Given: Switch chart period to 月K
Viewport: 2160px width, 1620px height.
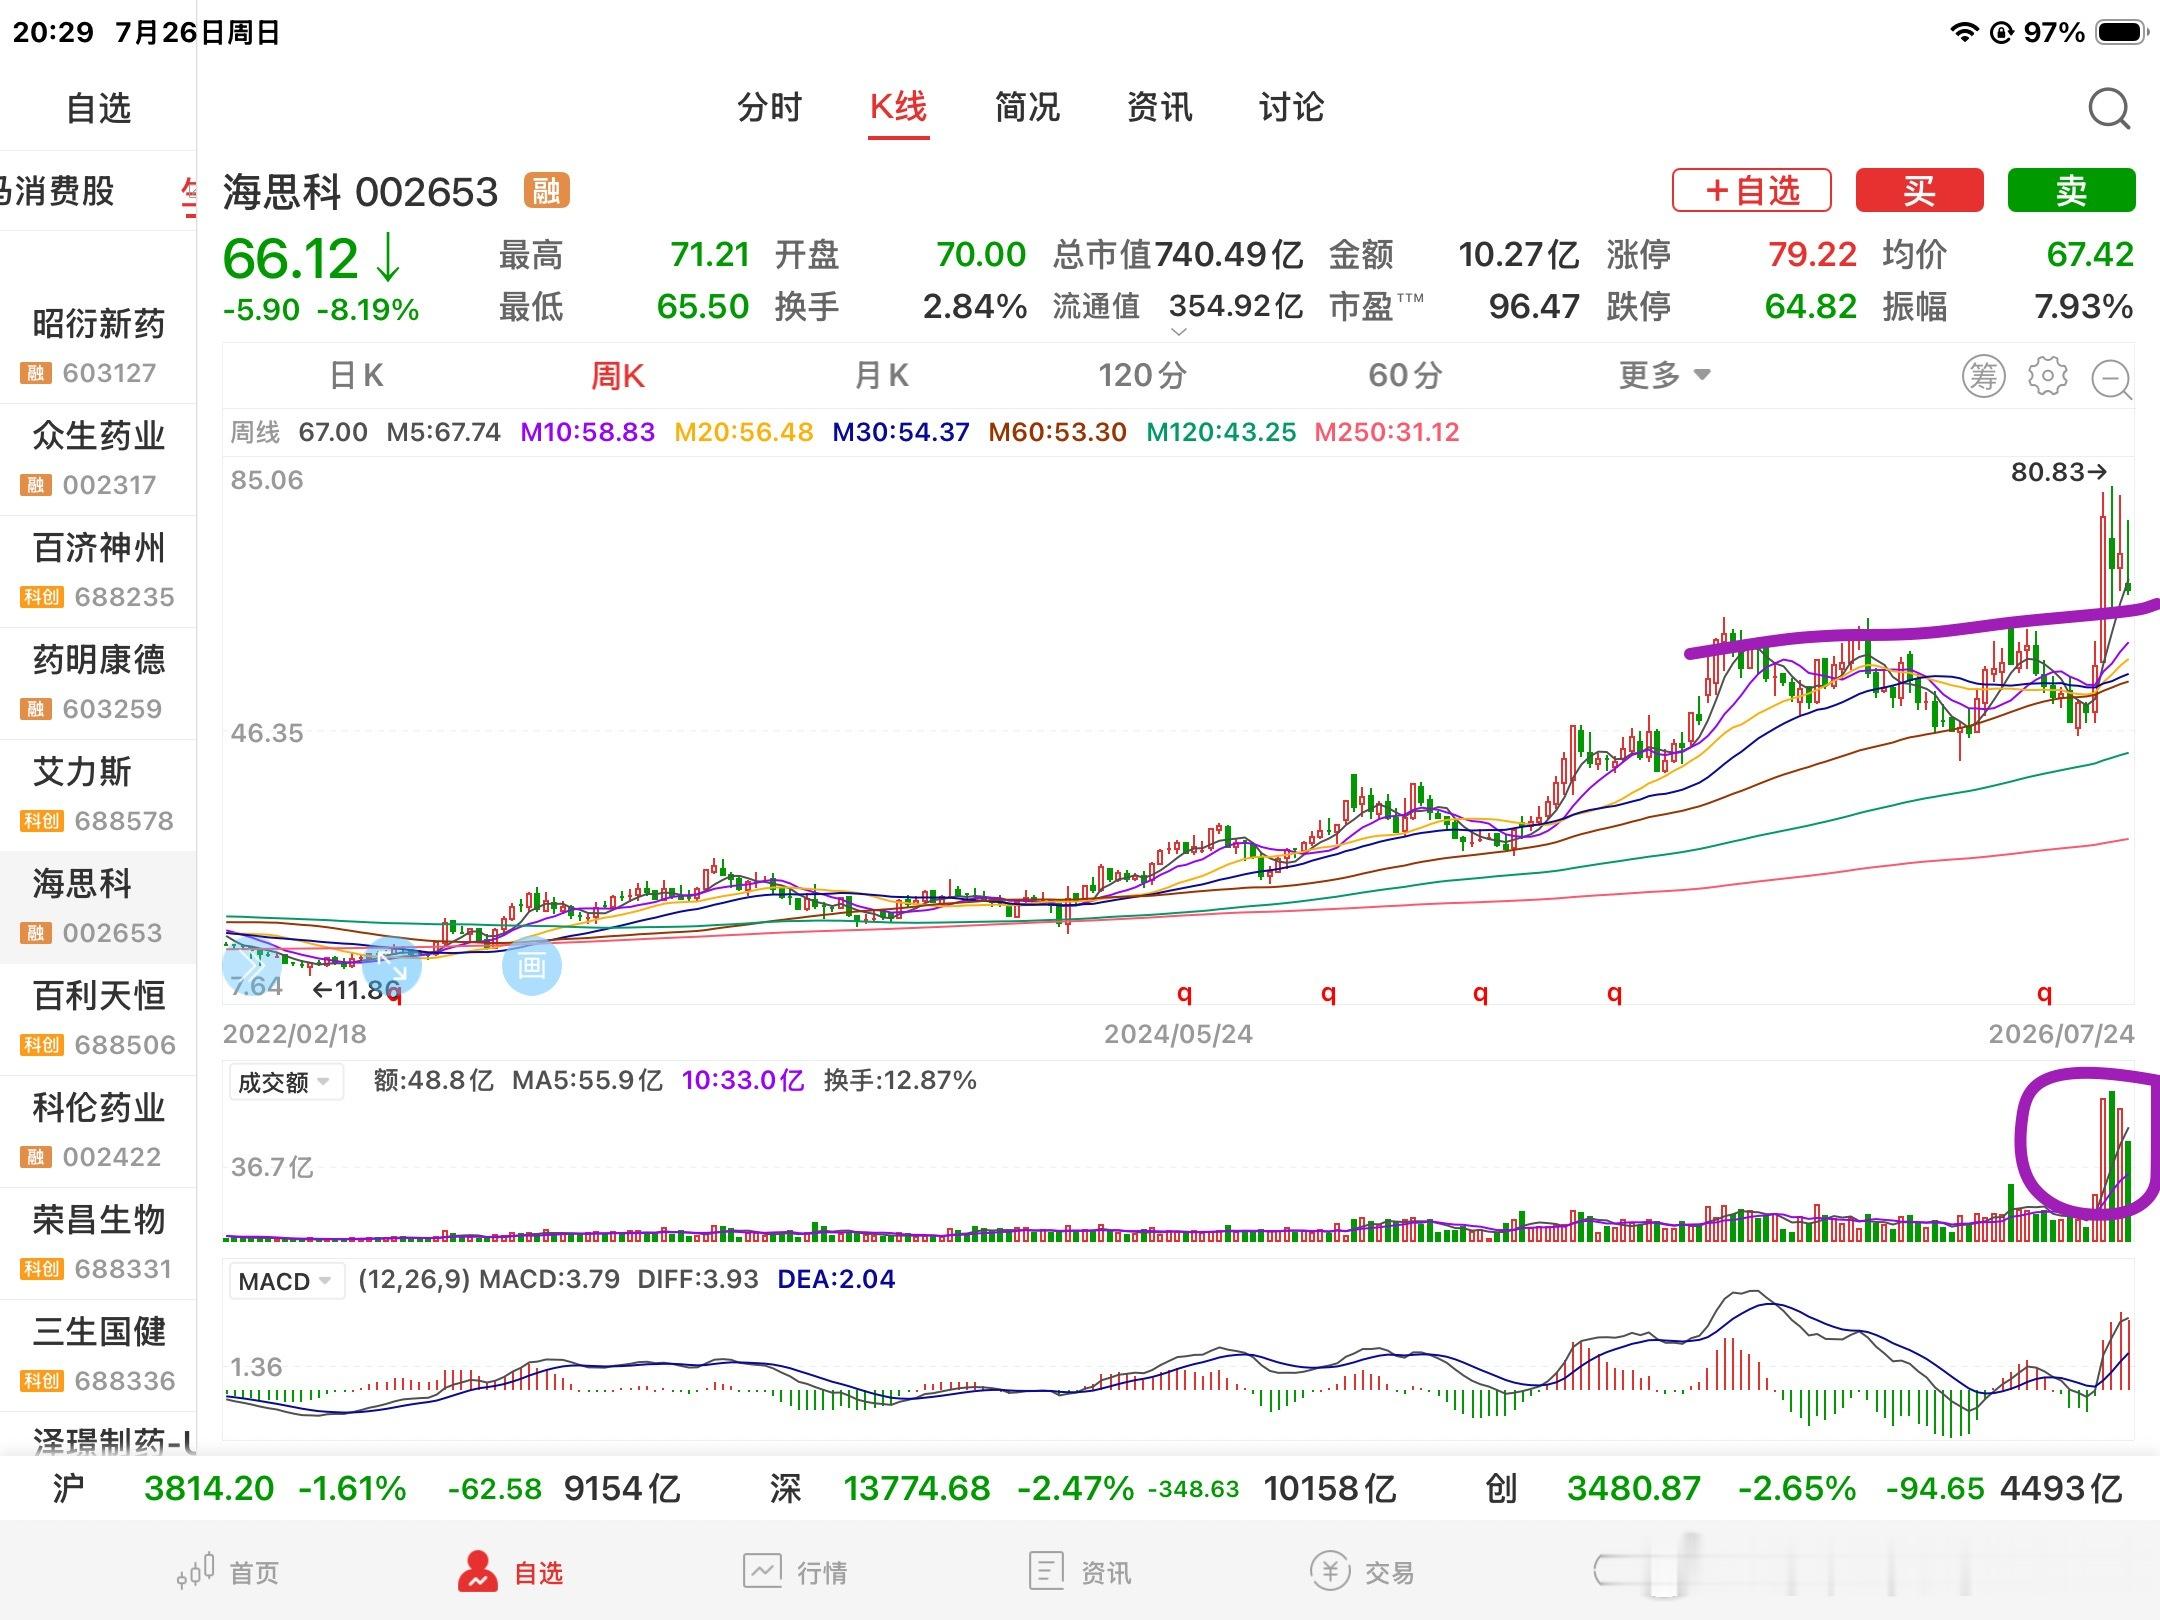Looking at the screenshot, I should pos(881,376).
